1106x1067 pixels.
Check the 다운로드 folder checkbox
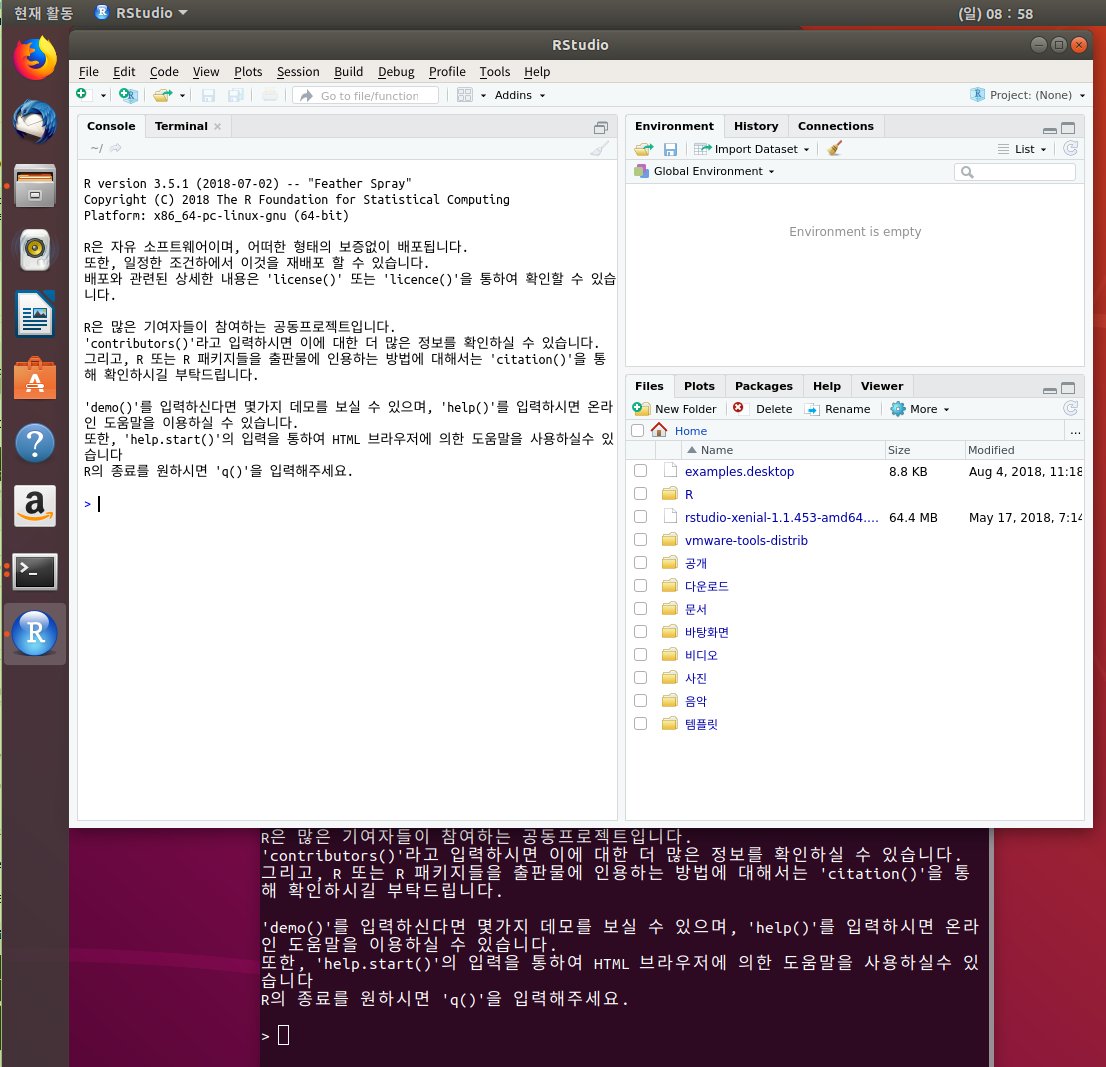point(640,585)
